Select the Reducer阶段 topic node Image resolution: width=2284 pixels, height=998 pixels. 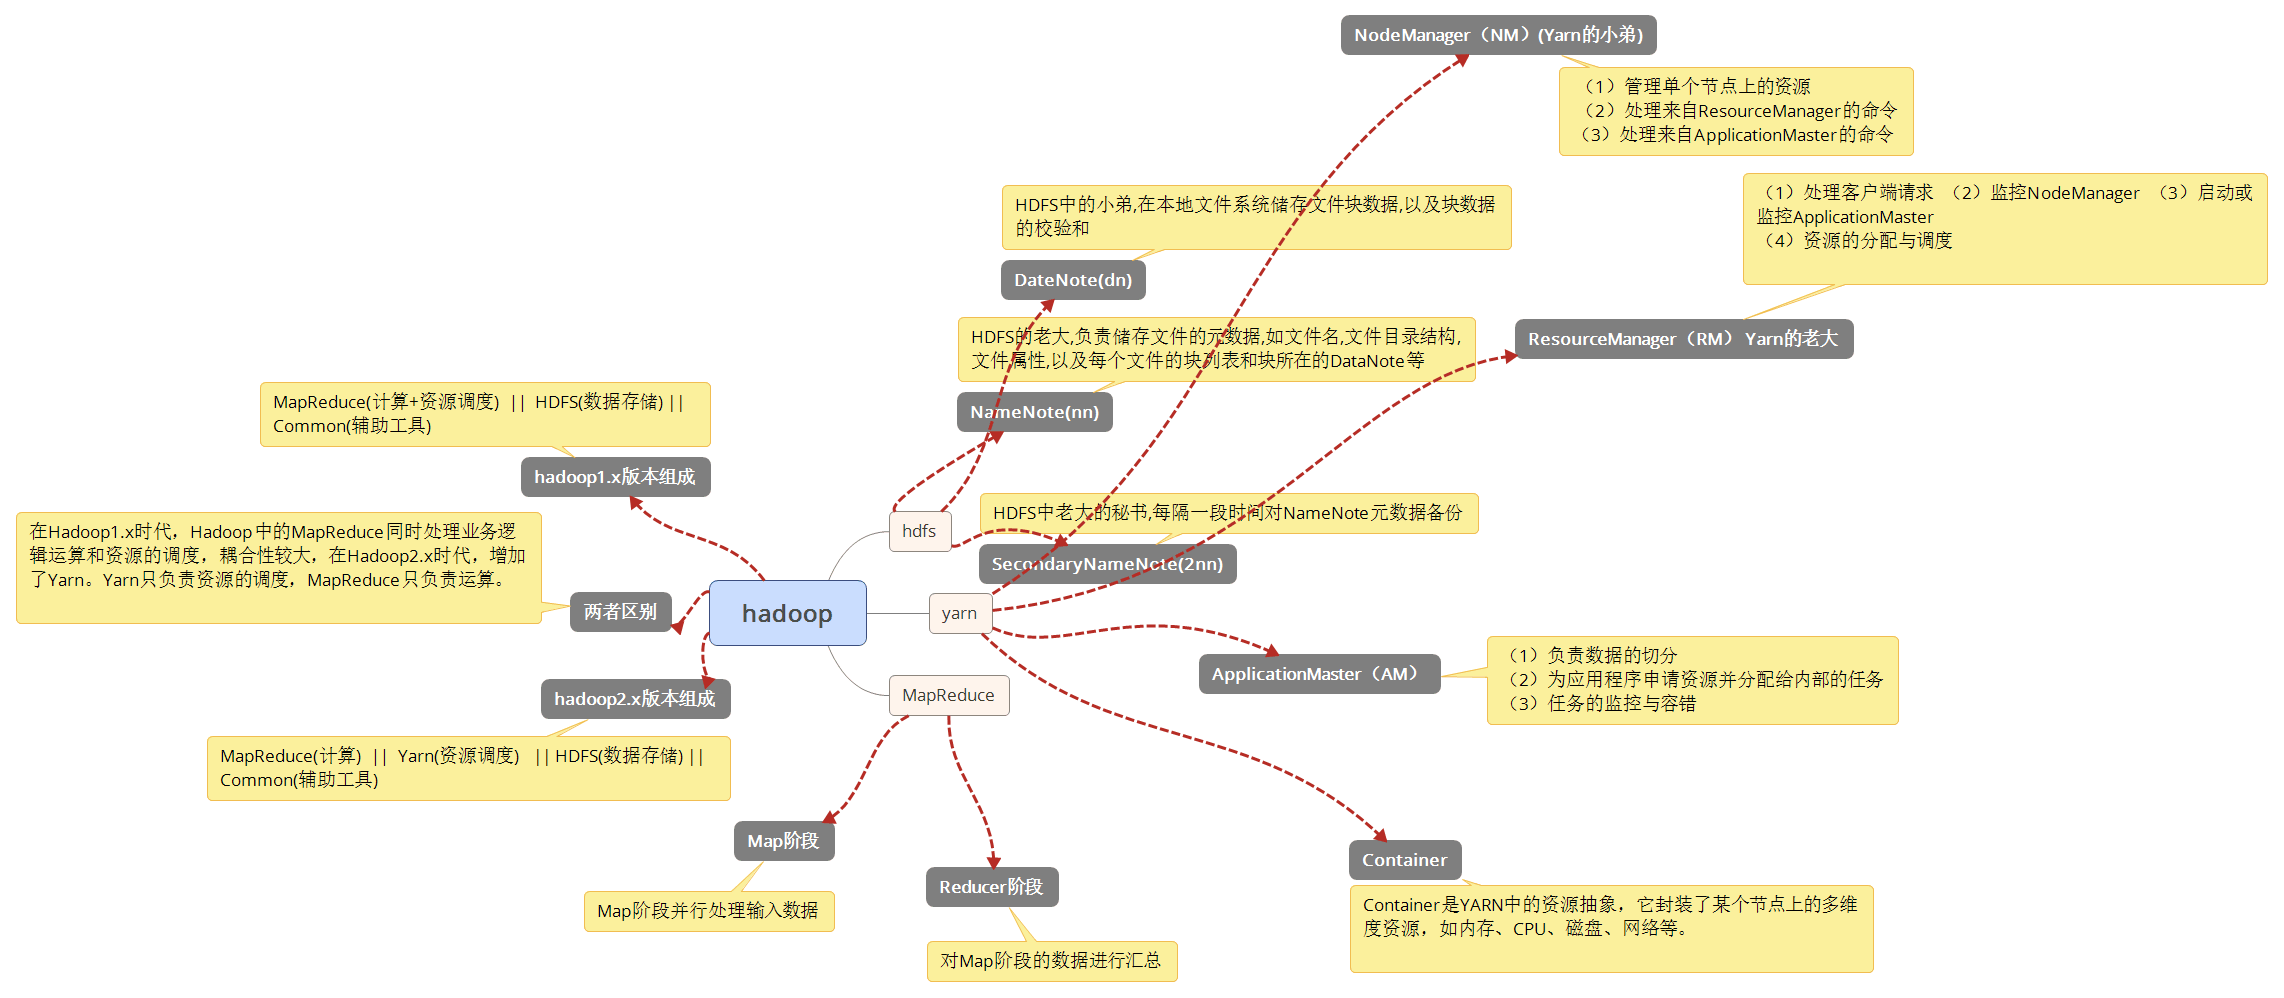[x=991, y=887]
